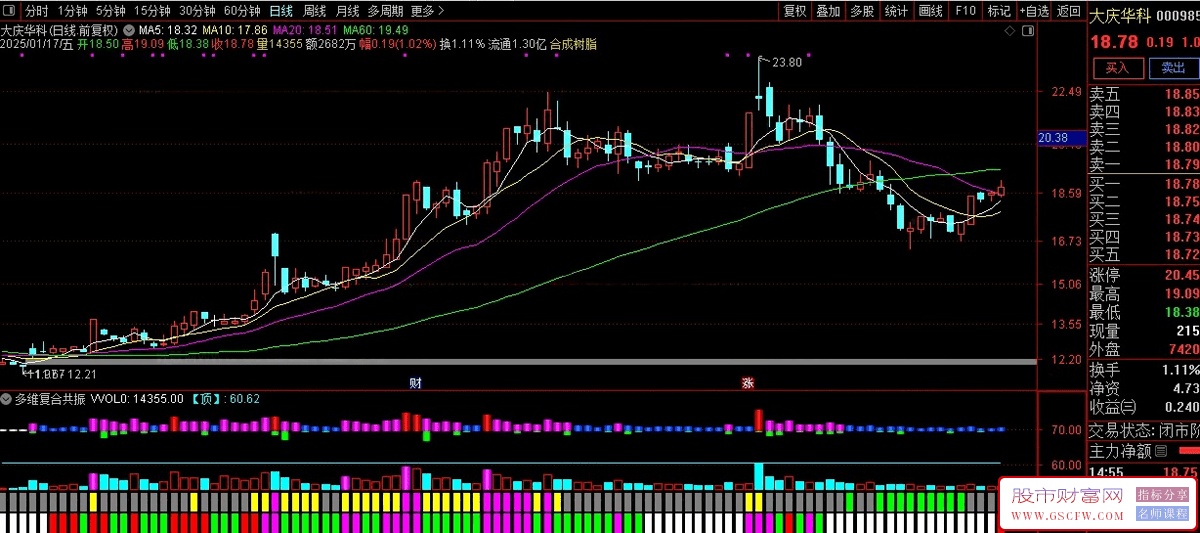Click the 叠加 overlay button

828,11
